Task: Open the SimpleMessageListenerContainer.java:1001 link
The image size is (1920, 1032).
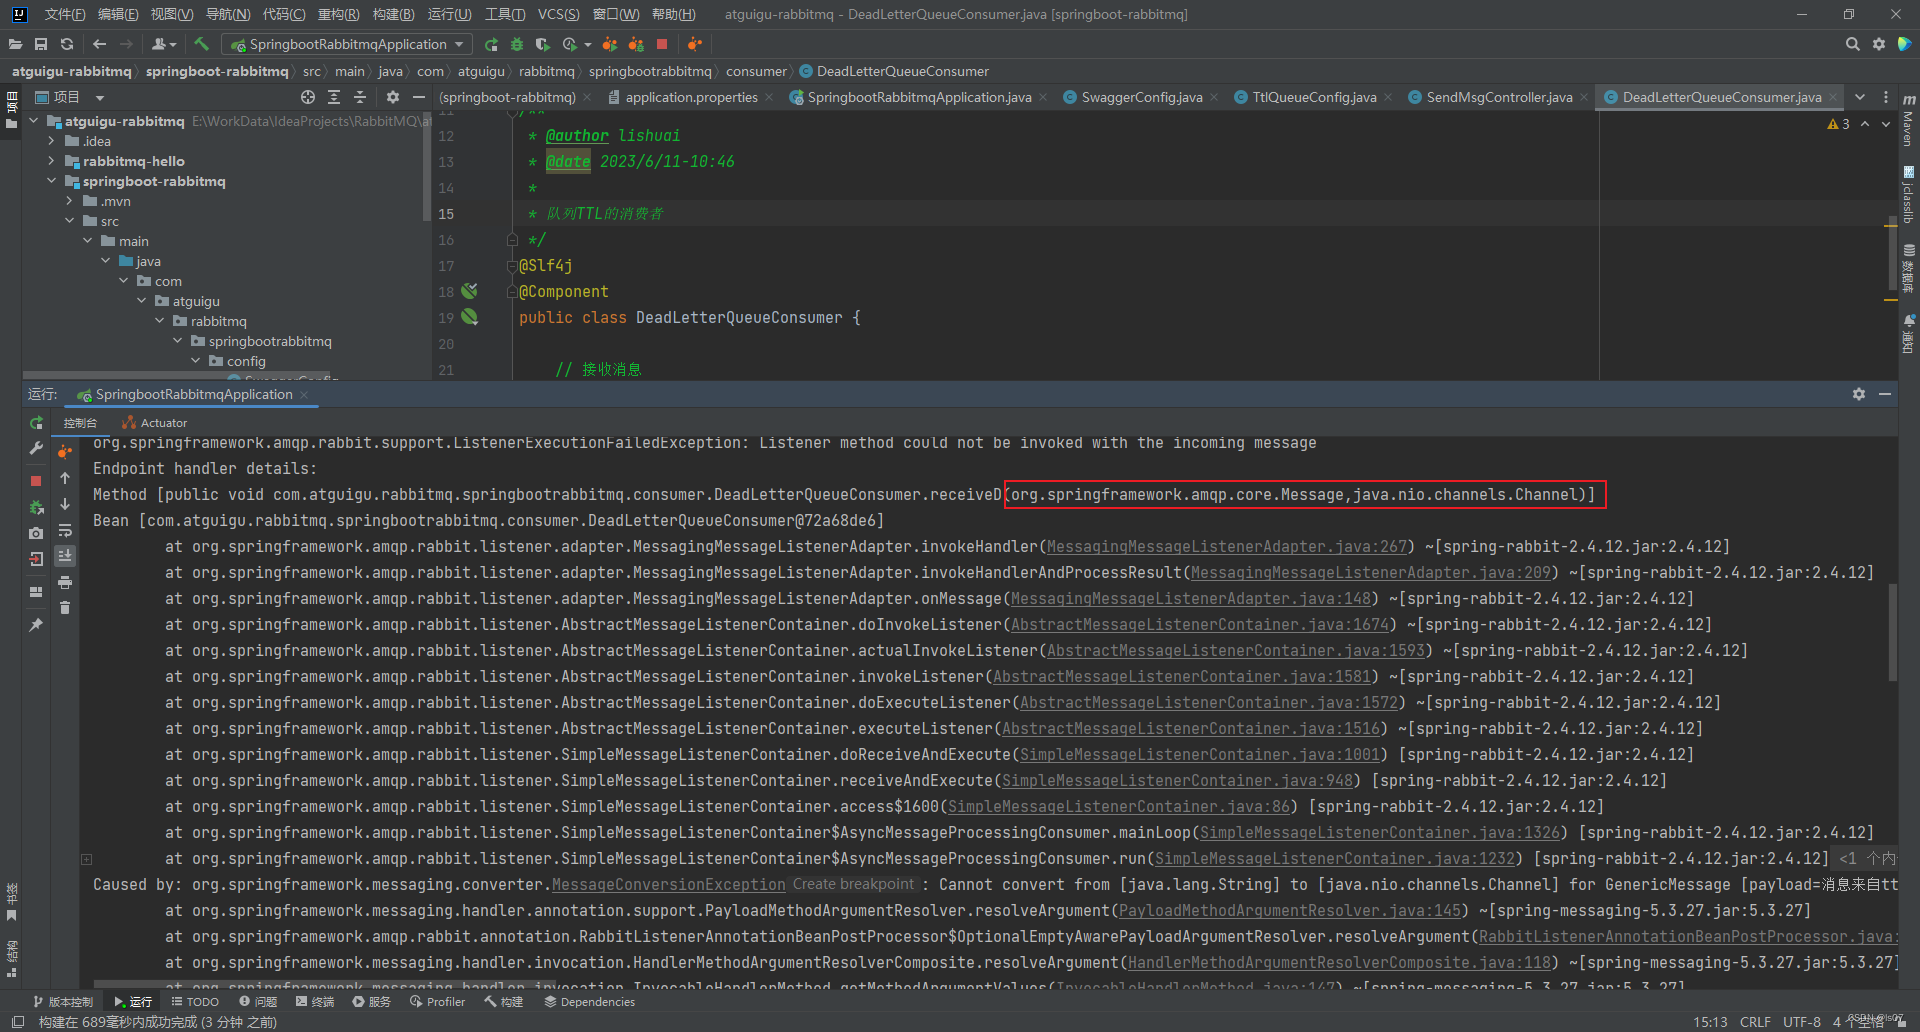Action: click(x=1199, y=755)
